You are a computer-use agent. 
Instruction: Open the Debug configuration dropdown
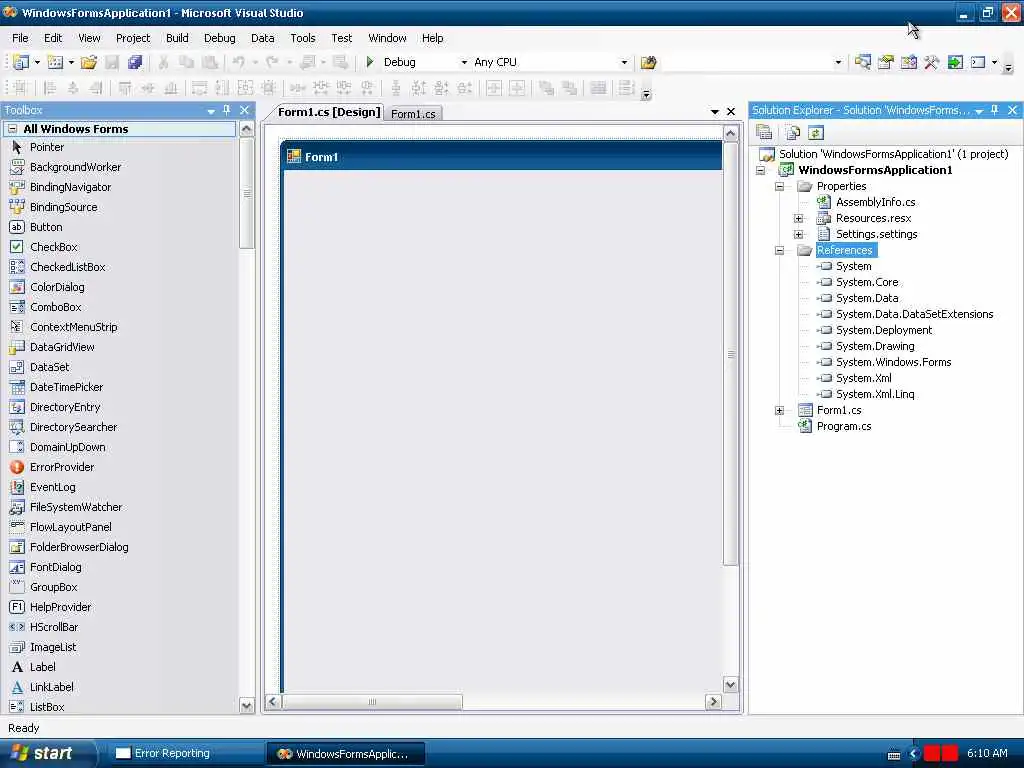464,63
